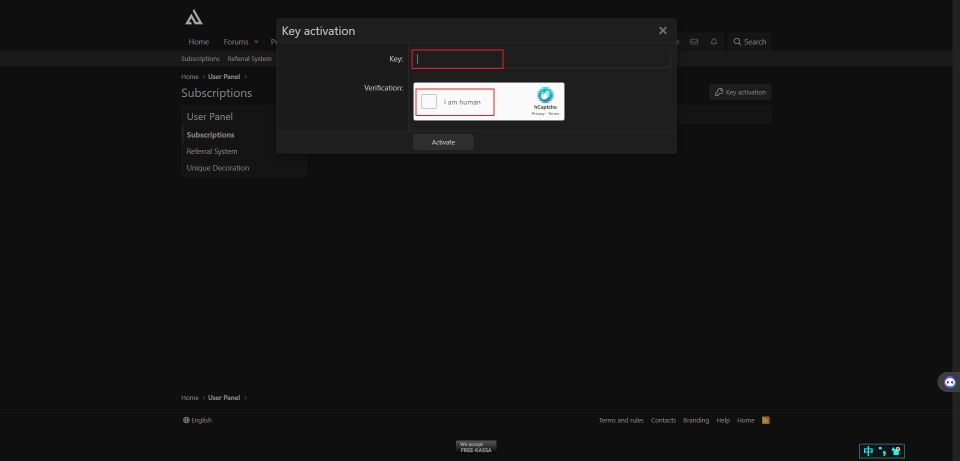The image size is (960, 461).
Task: Click the Key activation button on page
Action: click(740, 92)
